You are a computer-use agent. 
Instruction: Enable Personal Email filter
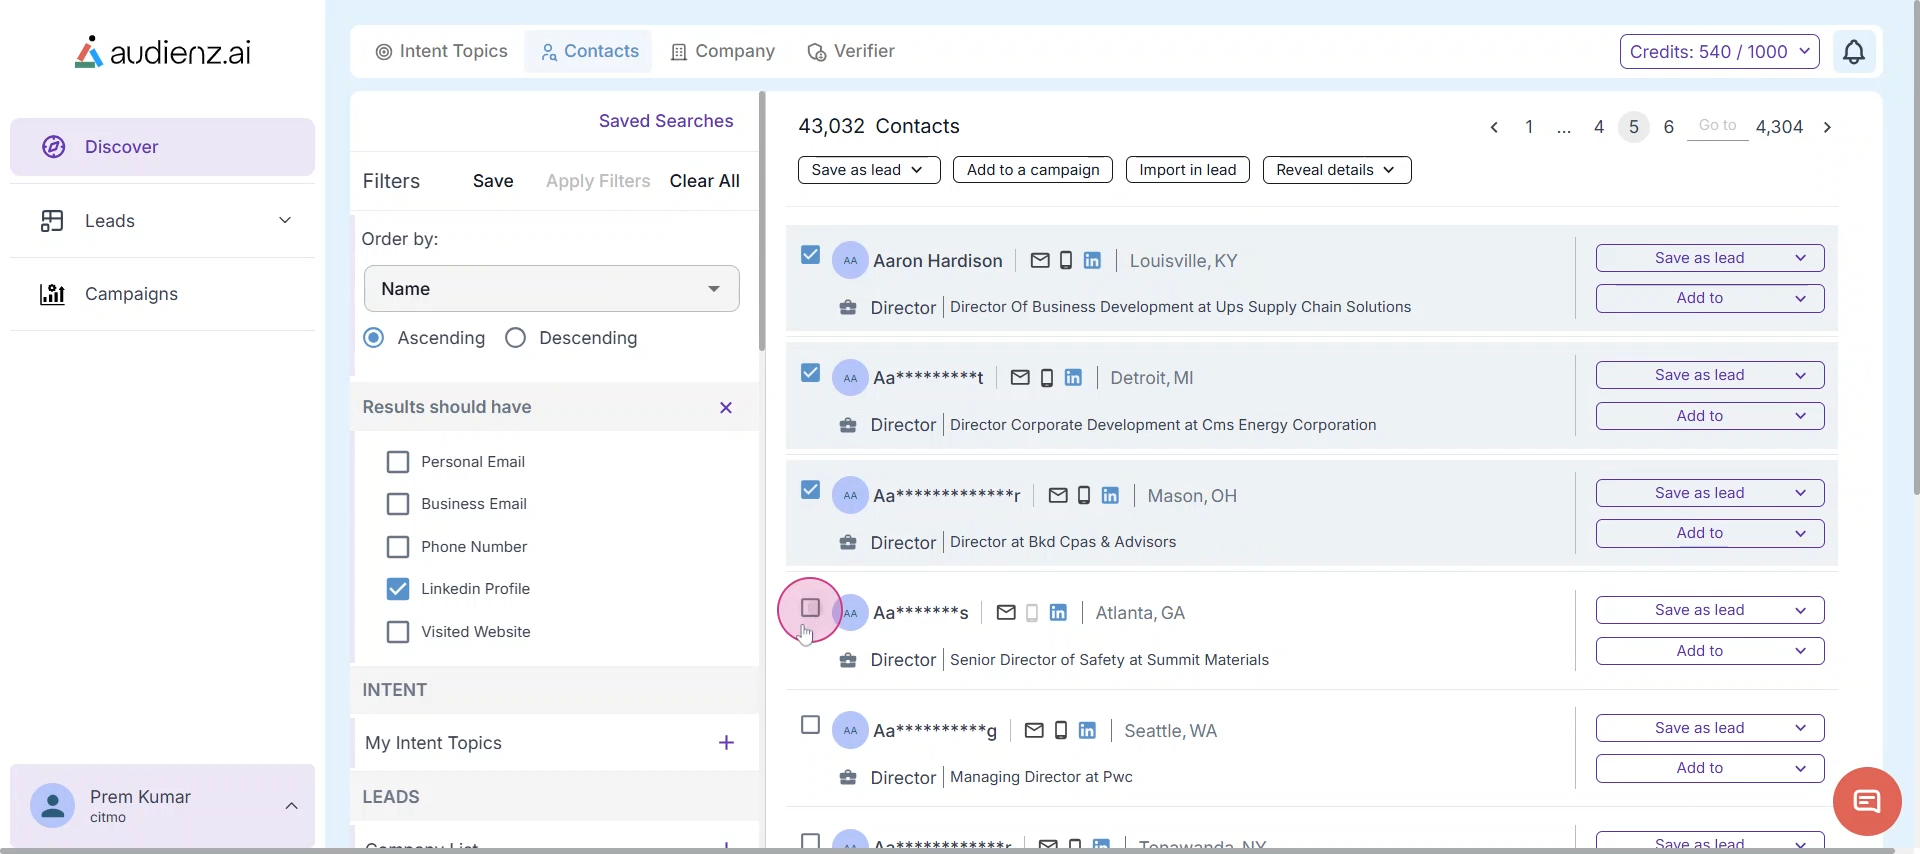[398, 462]
